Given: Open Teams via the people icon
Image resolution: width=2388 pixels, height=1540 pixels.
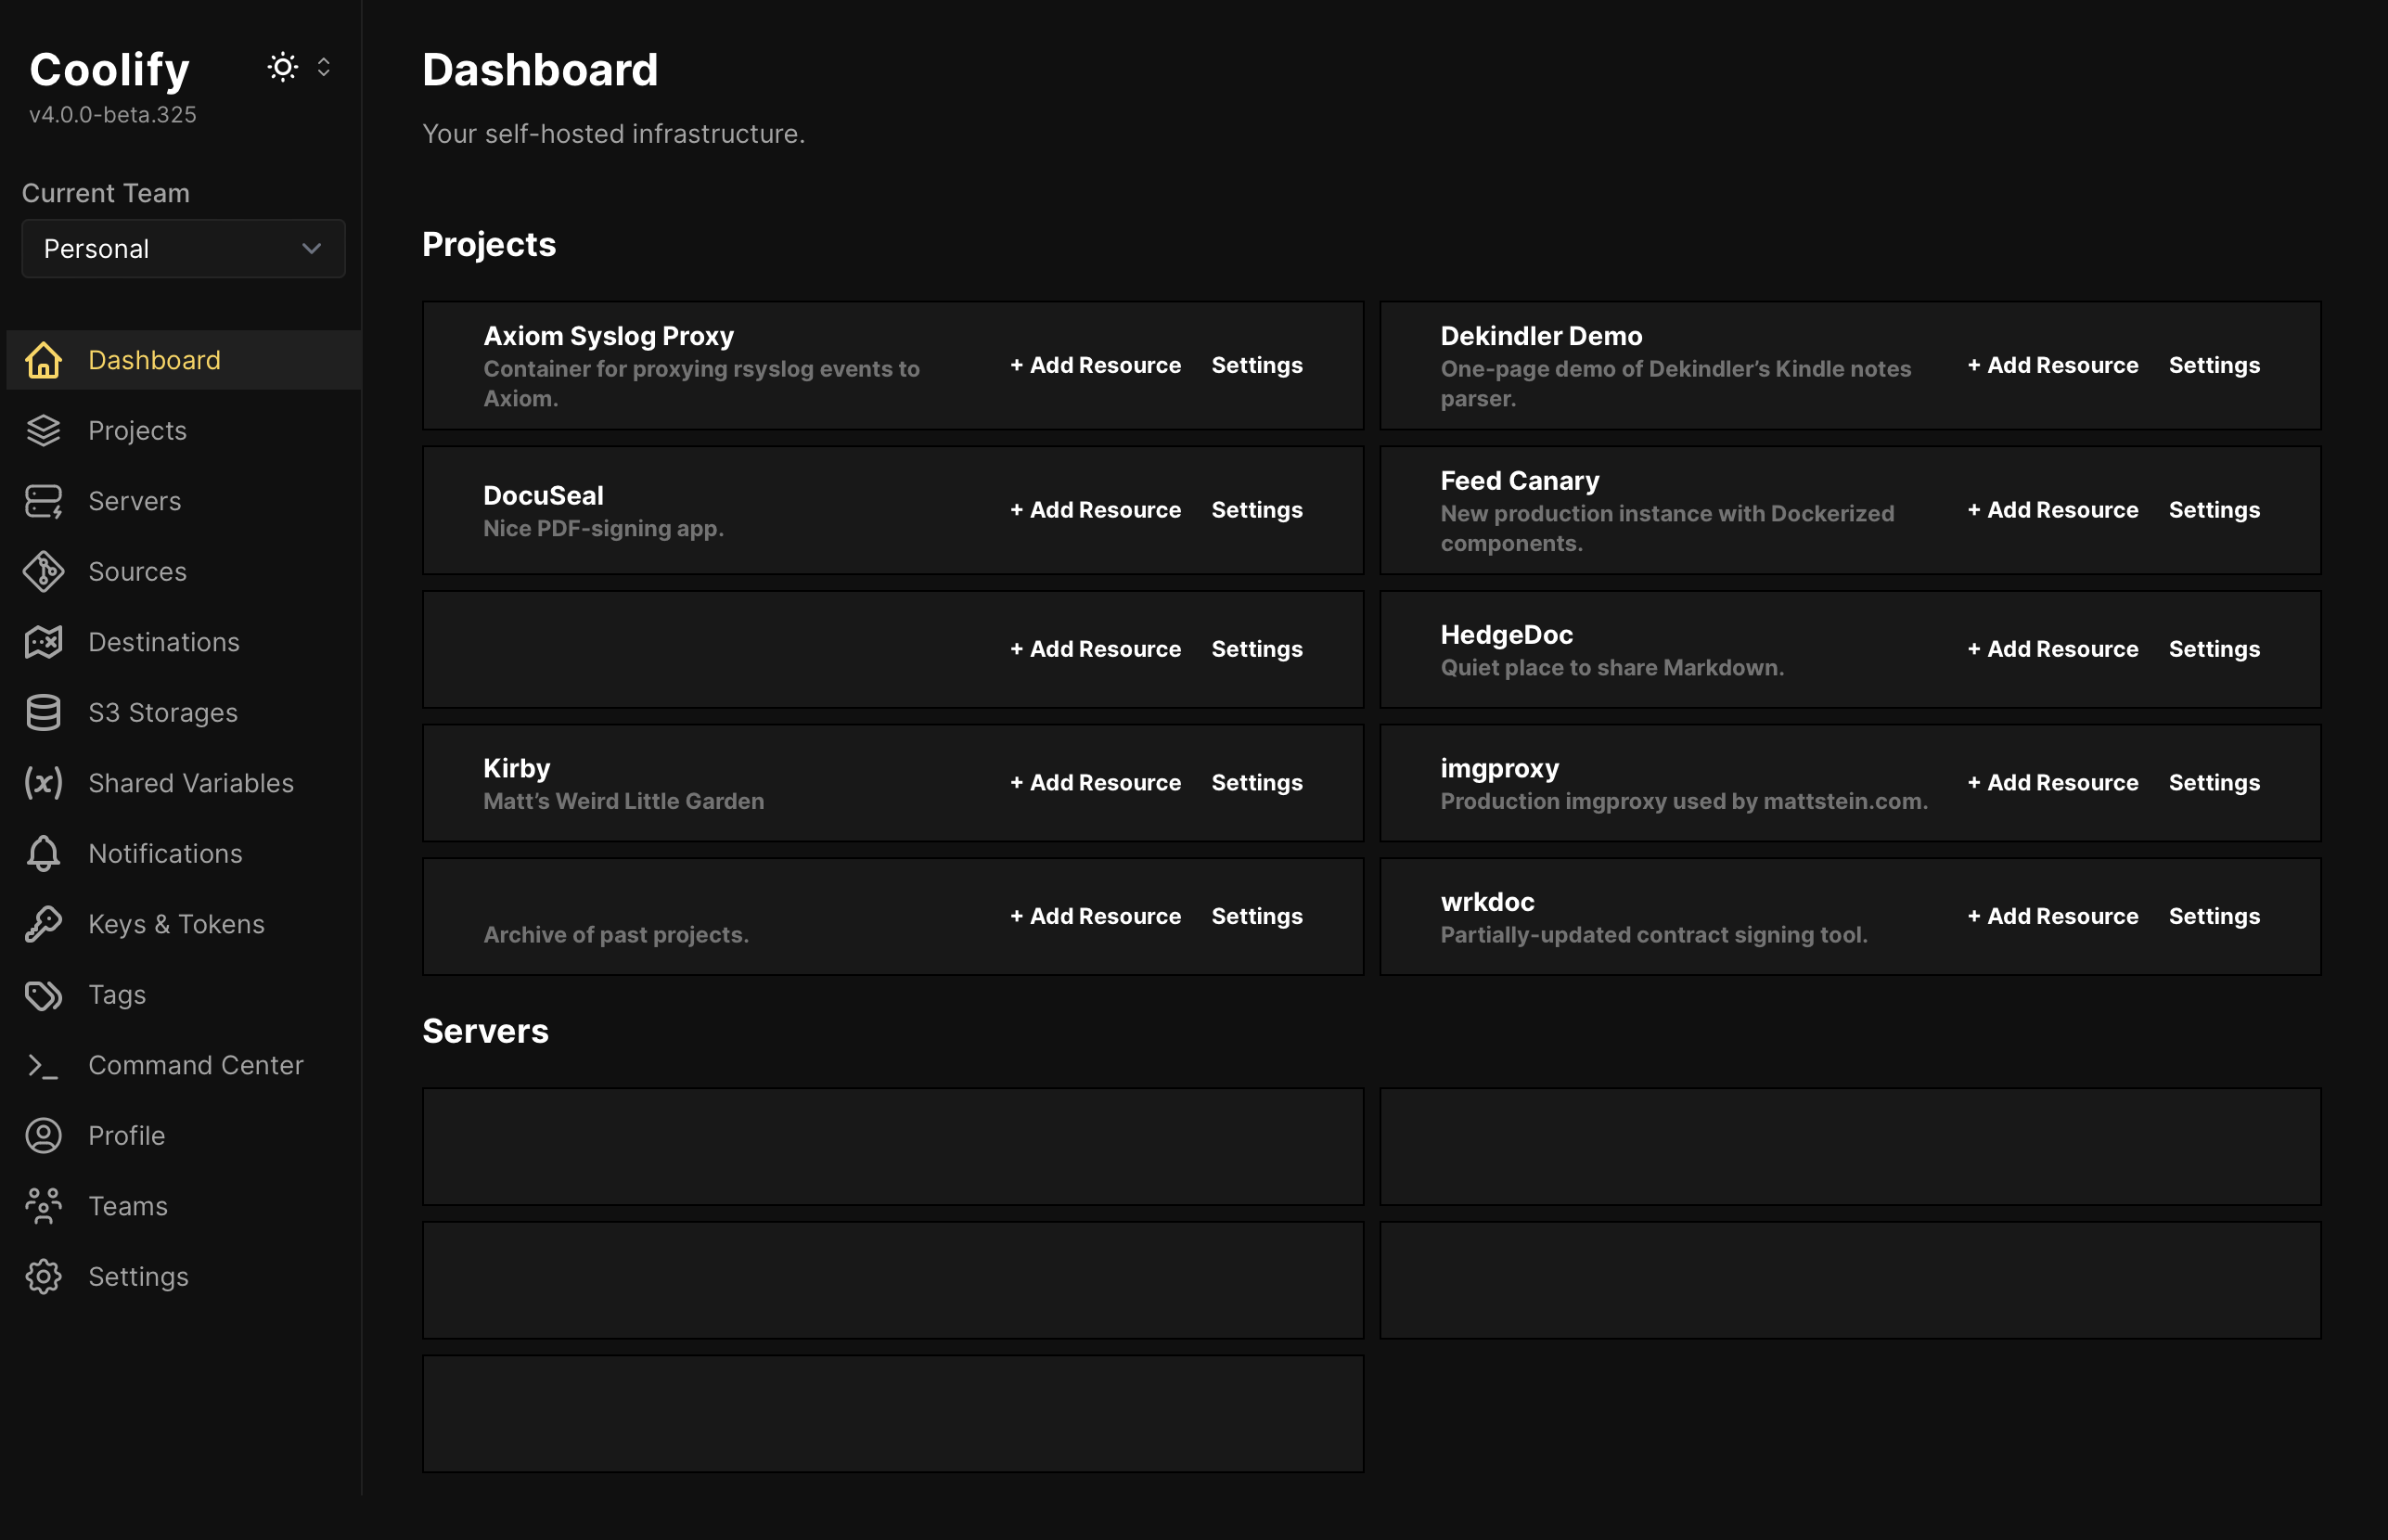Looking at the screenshot, I should coord(43,1206).
